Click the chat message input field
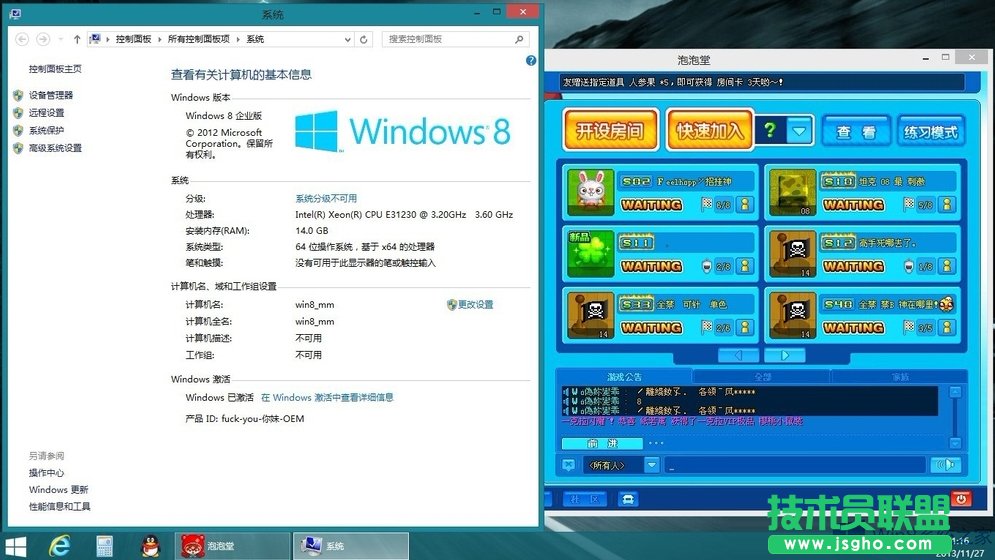Image resolution: width=995 pixels, height=560 pixels. coord(795,465)
